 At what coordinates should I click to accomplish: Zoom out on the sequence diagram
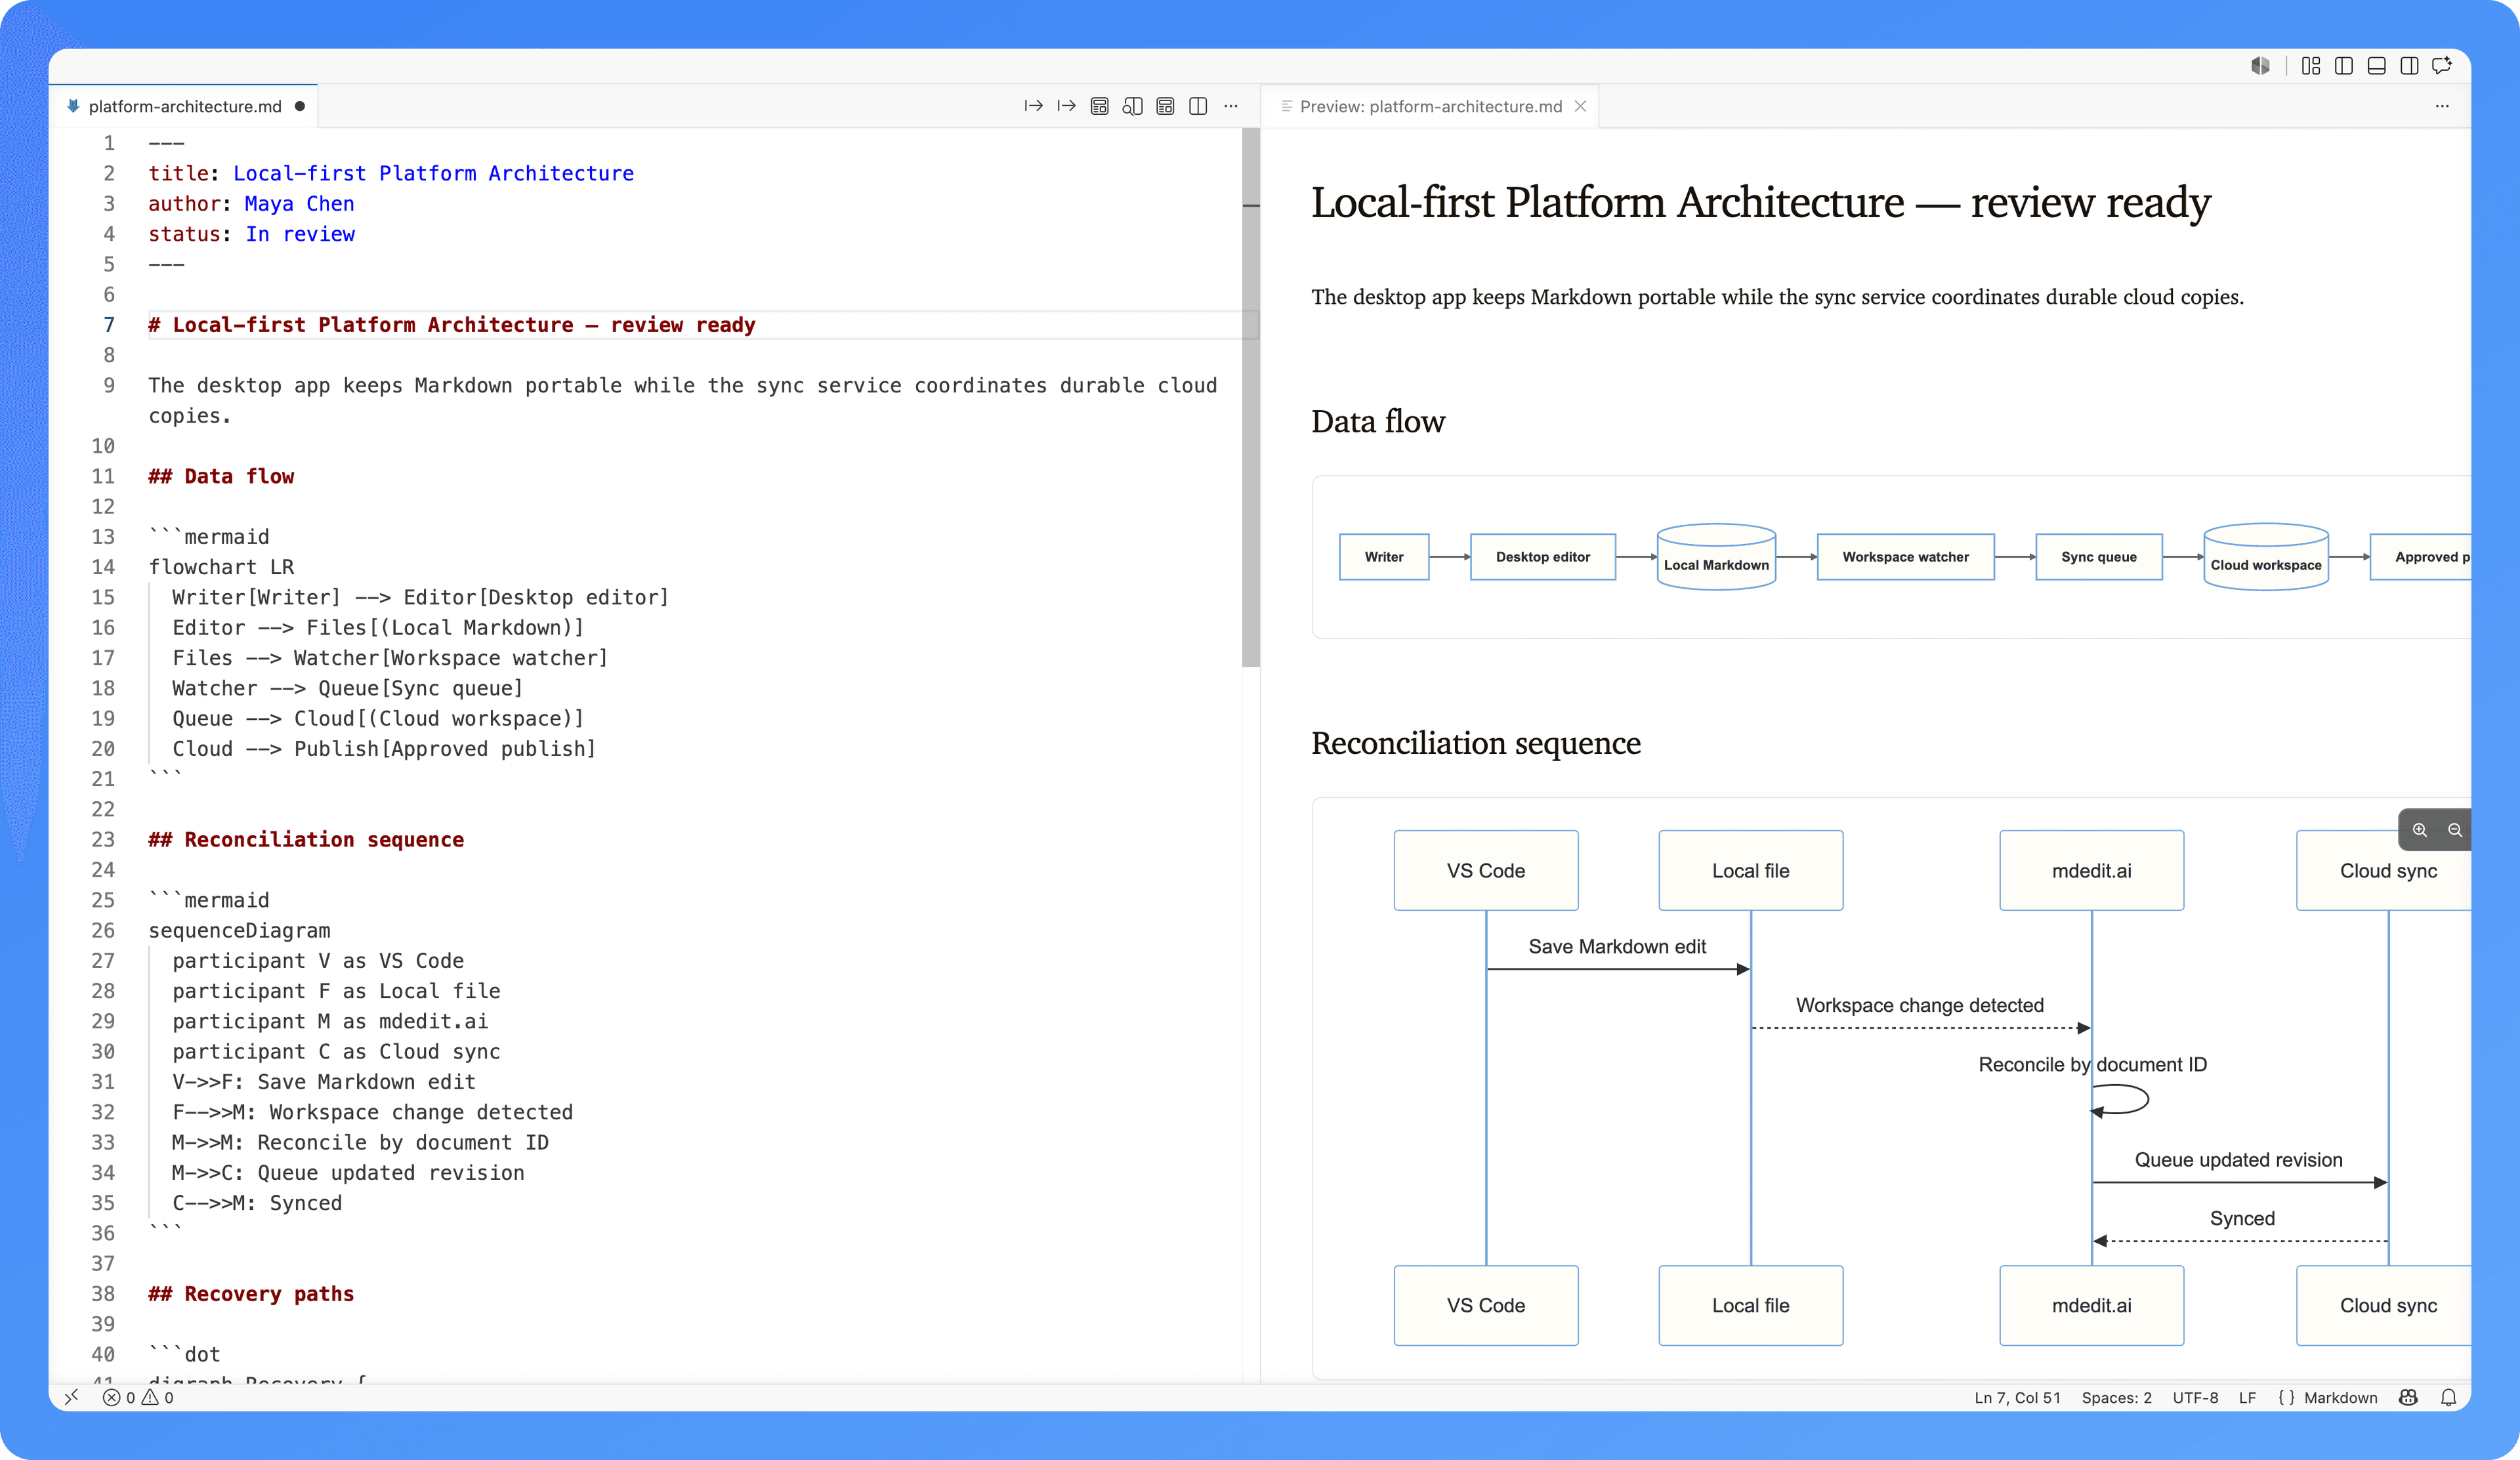click(2455, 830)
